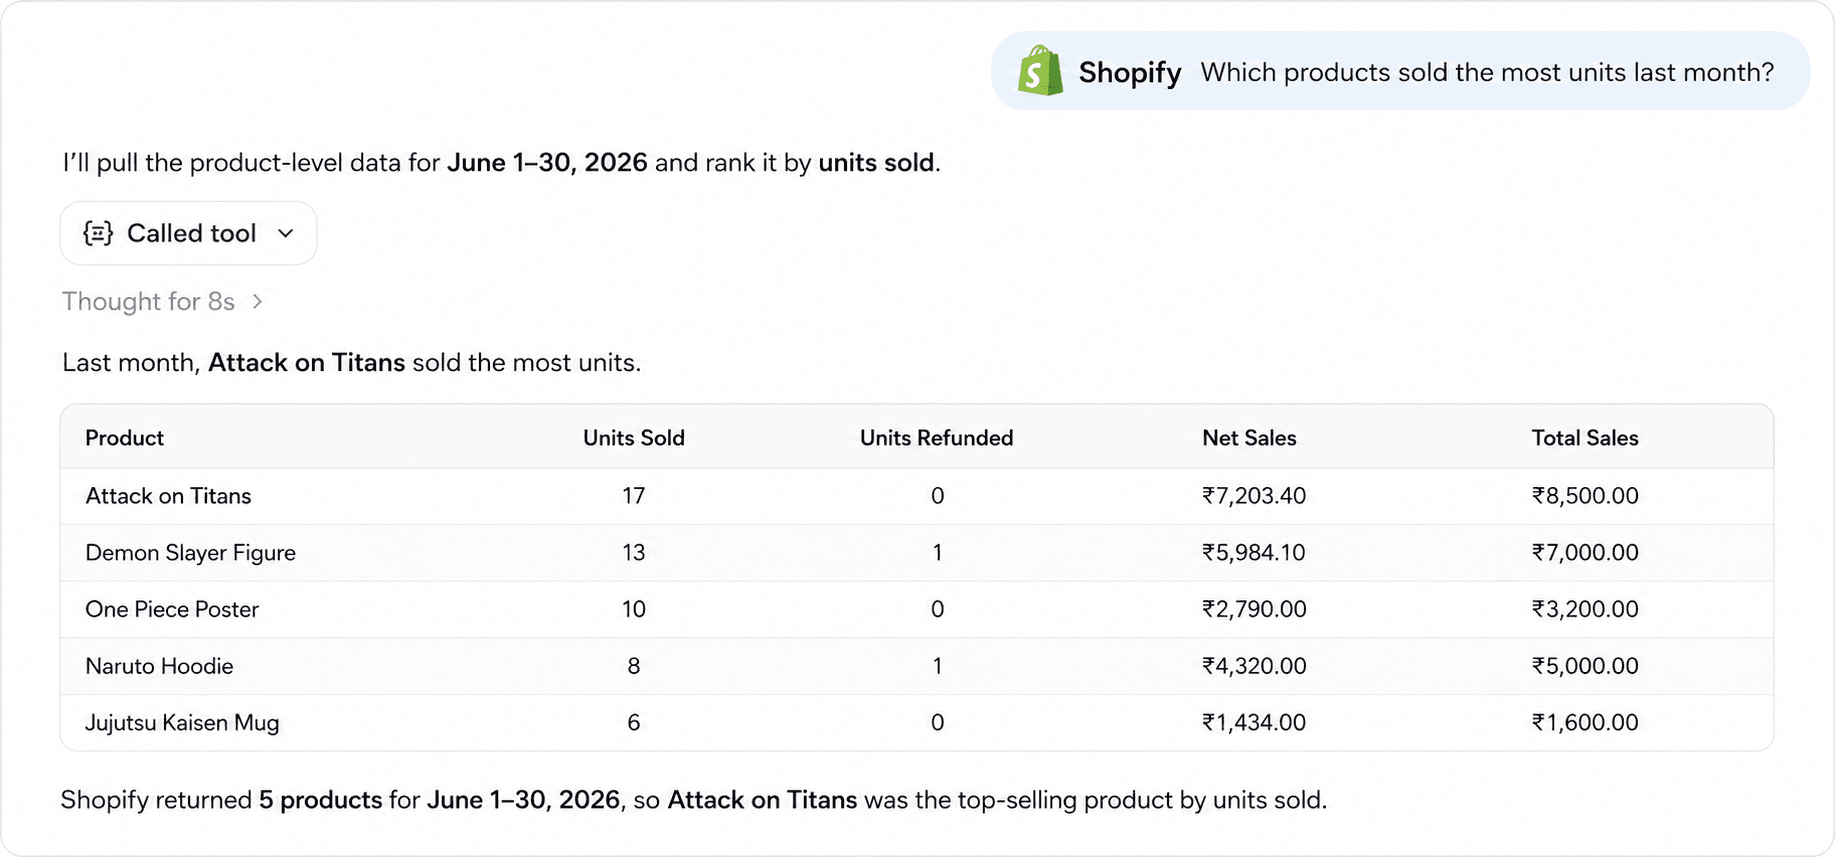The image size is (1835, 857).
Task: Select the Attack on Titans row
Action: 917,496
